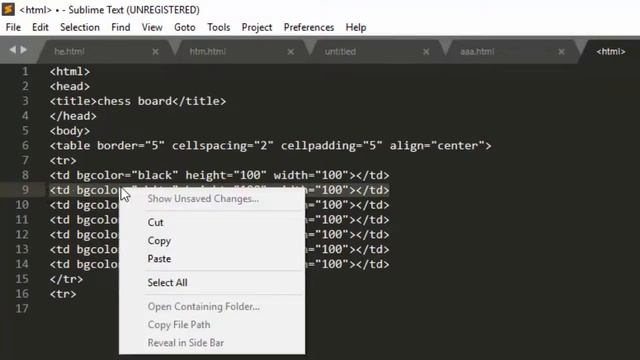Click Open Containing Folder menu entry
This screenshot has width=640, height=360.
[204, 307]
